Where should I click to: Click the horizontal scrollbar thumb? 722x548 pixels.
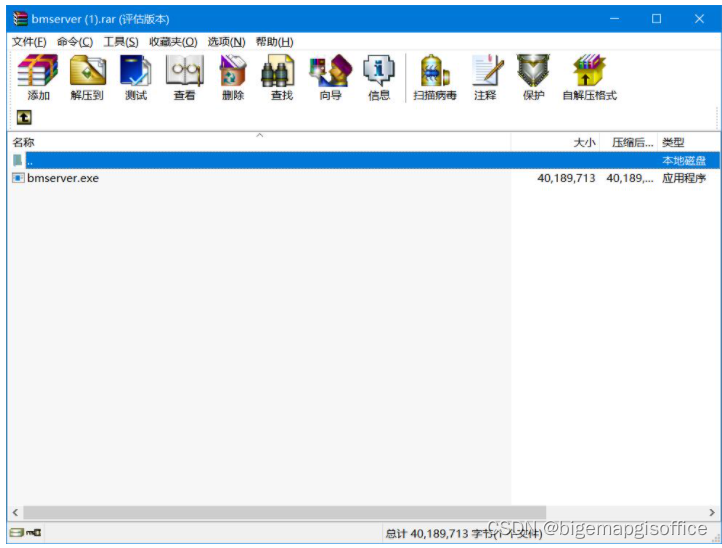tap(285, 512)
